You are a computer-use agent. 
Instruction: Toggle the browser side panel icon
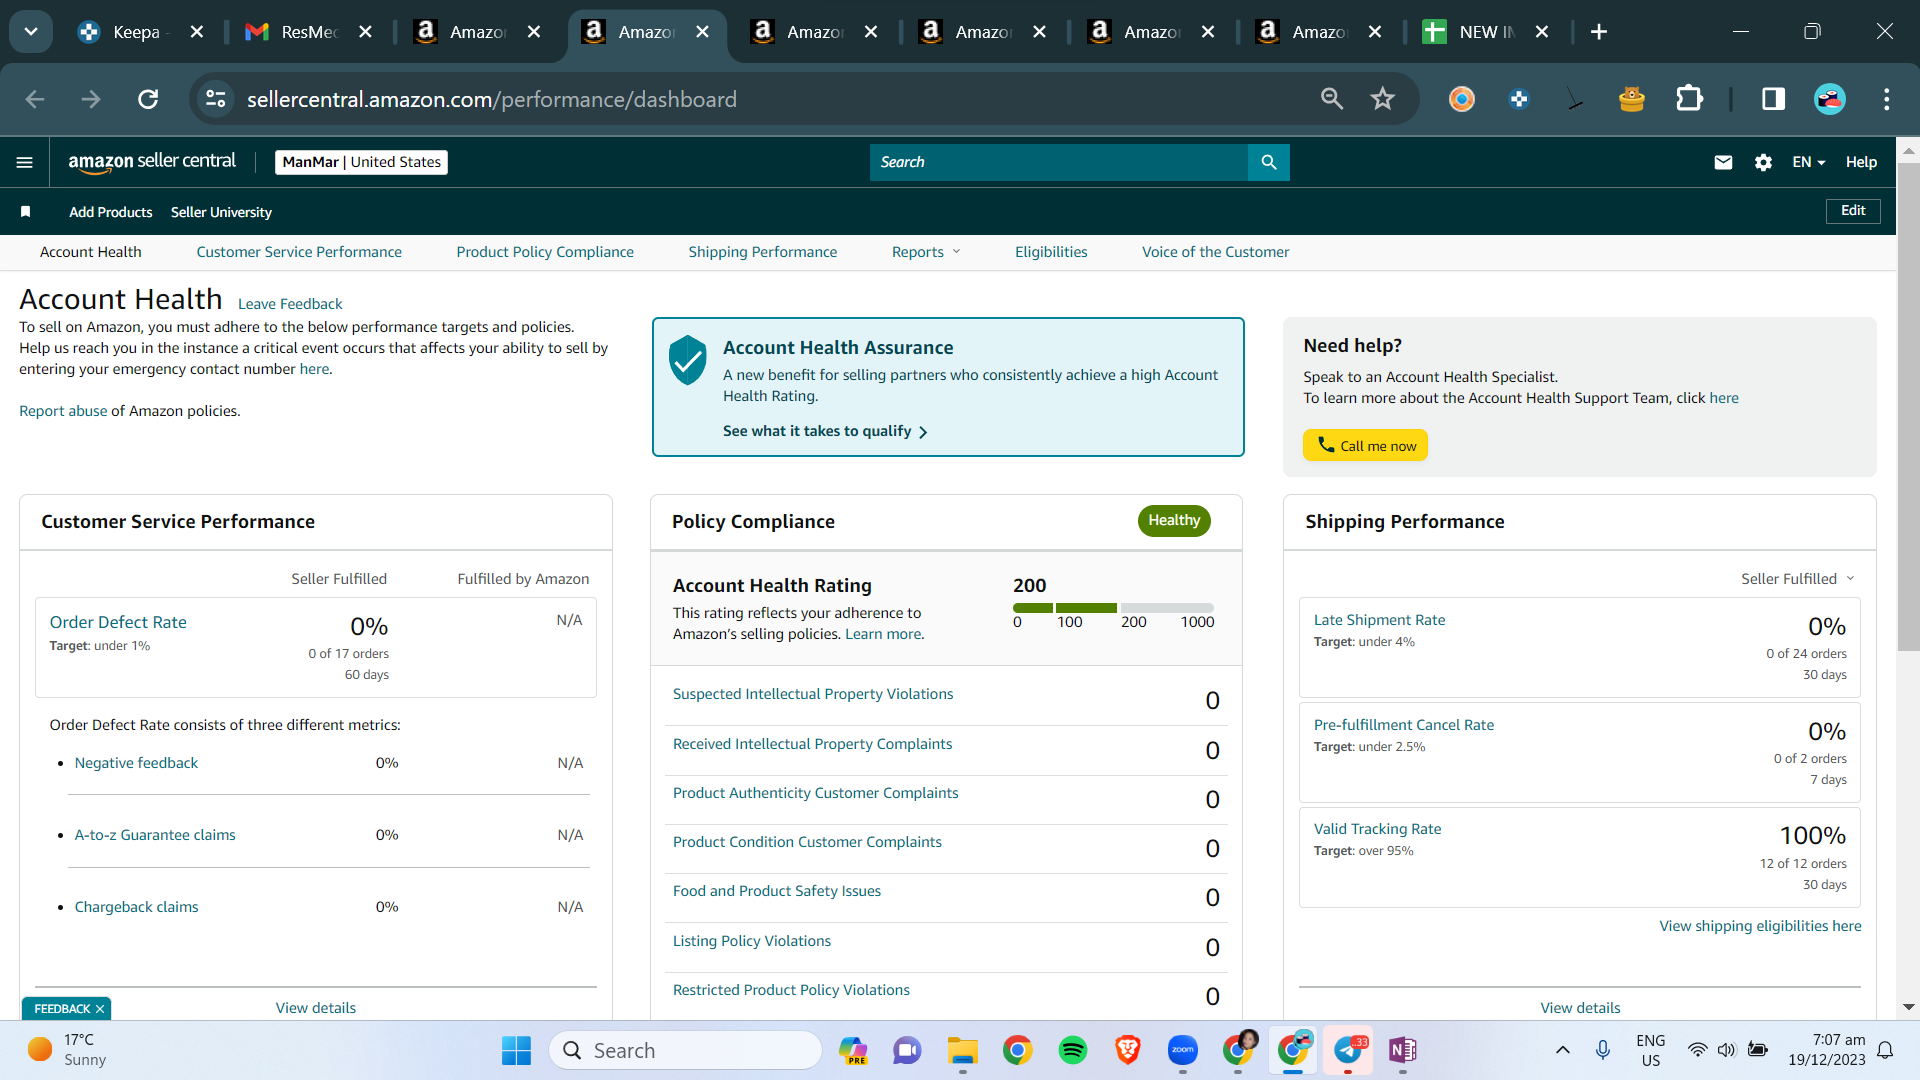[1773, 99]
